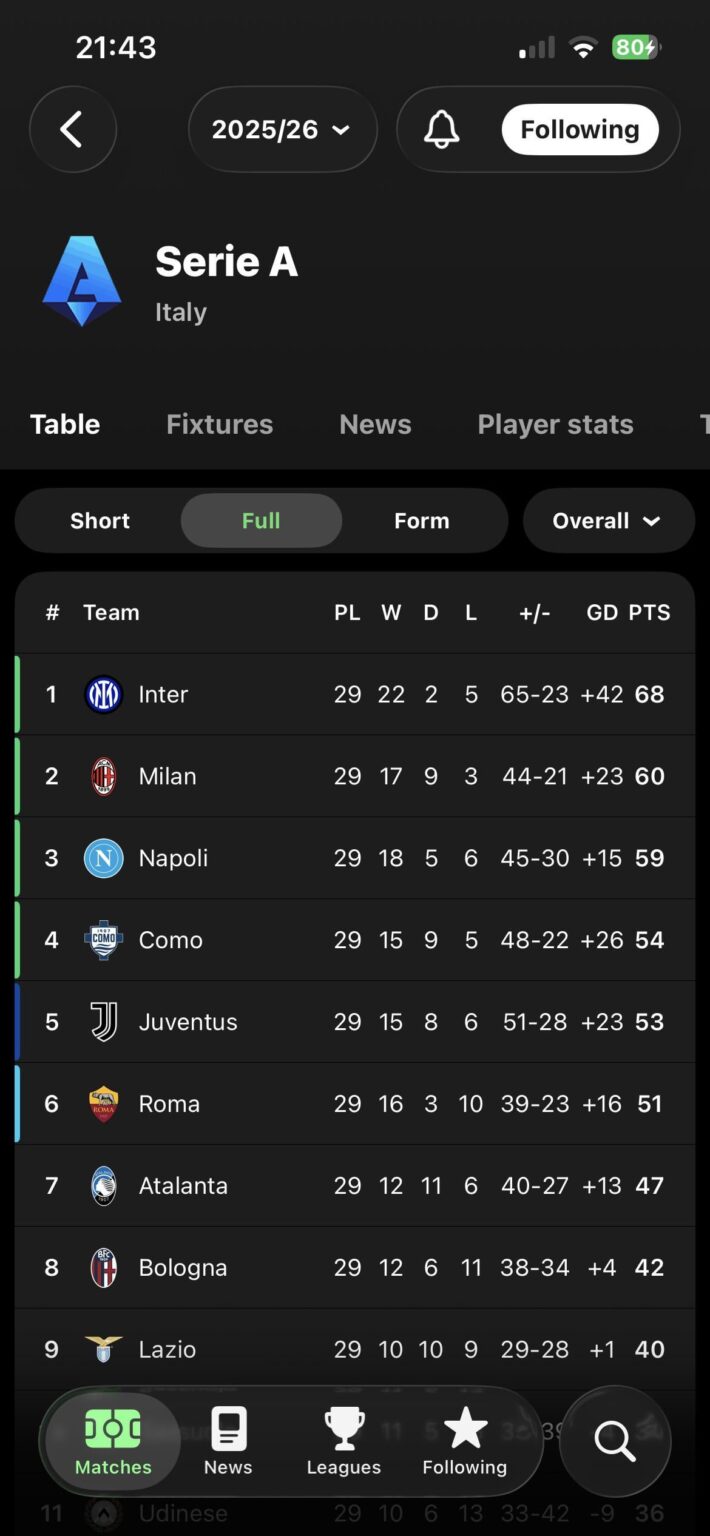This screenshot has height=1536, width=710.
Task: Enable the Form table view
Action: coord(421,521)
